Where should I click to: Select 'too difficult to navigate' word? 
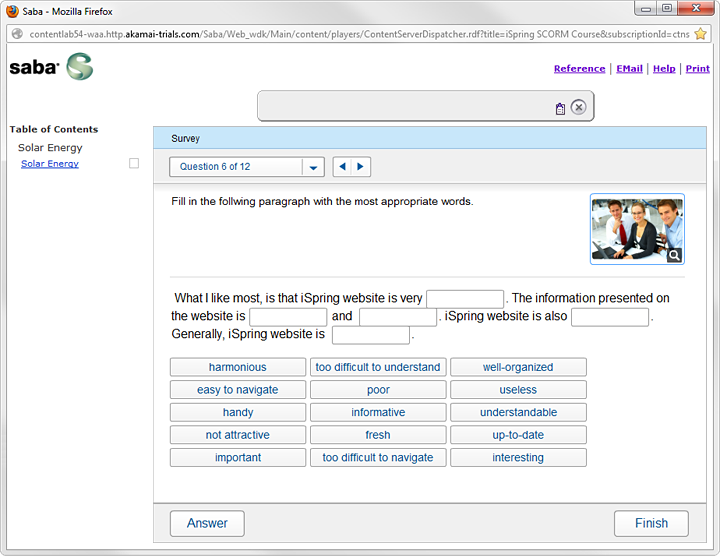point(378,458)
